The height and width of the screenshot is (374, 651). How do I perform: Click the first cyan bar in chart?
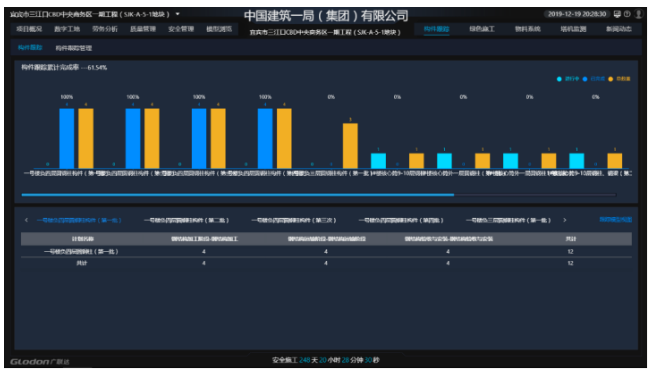click(x=378, y=161)
